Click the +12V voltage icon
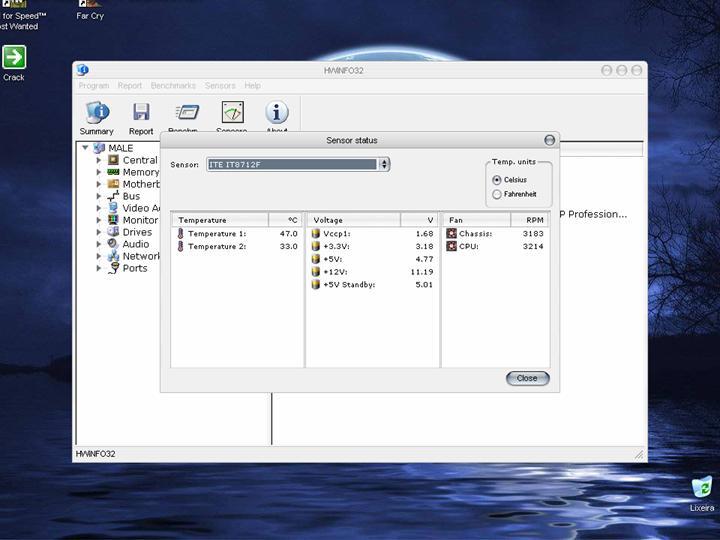This screenshot has height=540, width=720. 315,272
